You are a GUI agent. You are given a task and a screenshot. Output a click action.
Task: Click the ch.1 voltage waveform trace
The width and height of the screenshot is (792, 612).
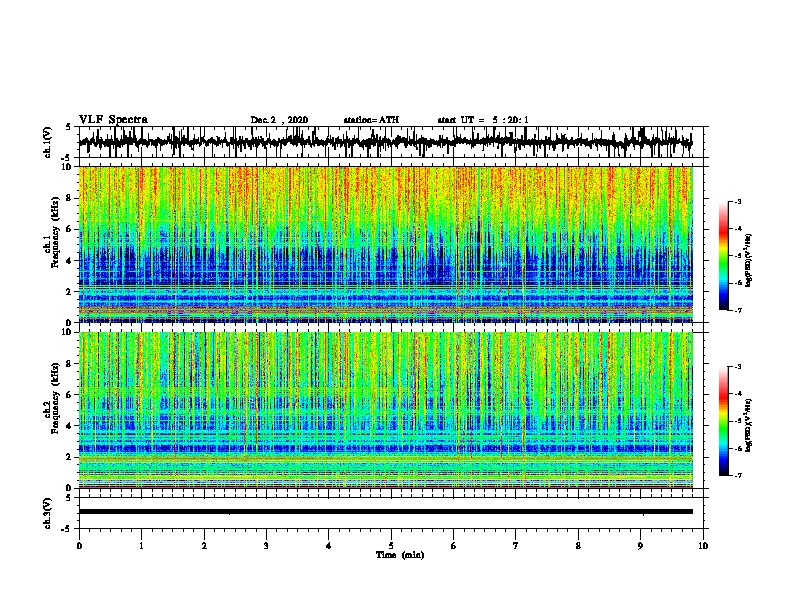[385, 142]
